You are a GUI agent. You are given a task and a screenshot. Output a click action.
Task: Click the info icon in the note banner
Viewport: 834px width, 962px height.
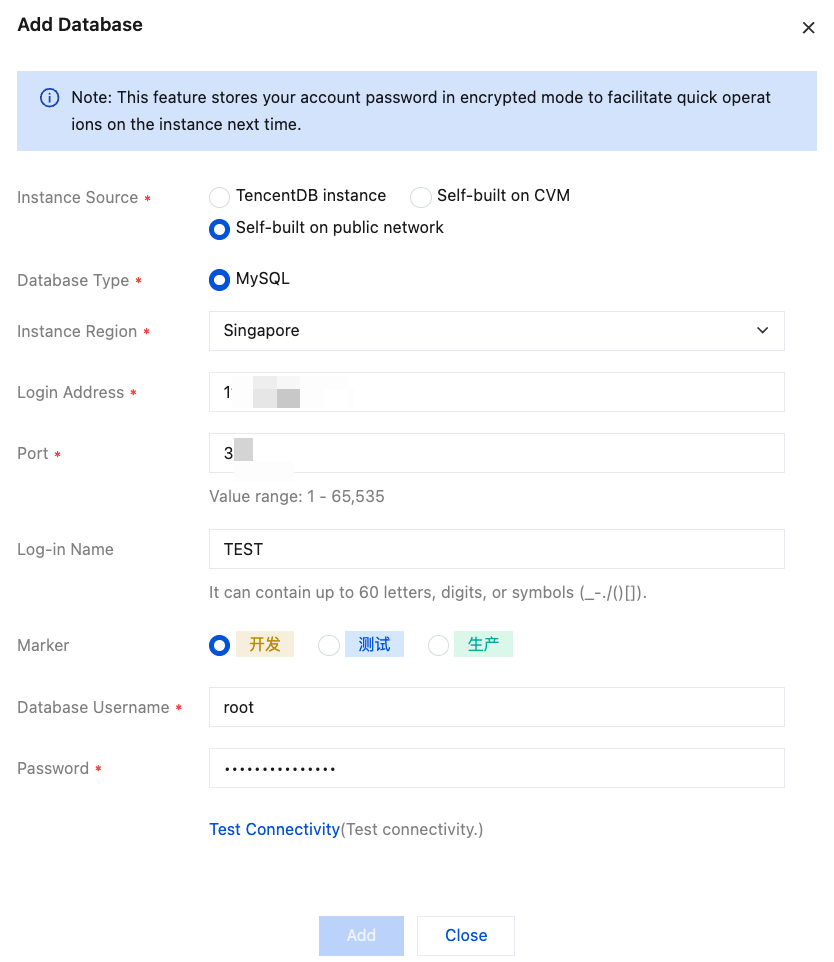(x=49, y=98)
